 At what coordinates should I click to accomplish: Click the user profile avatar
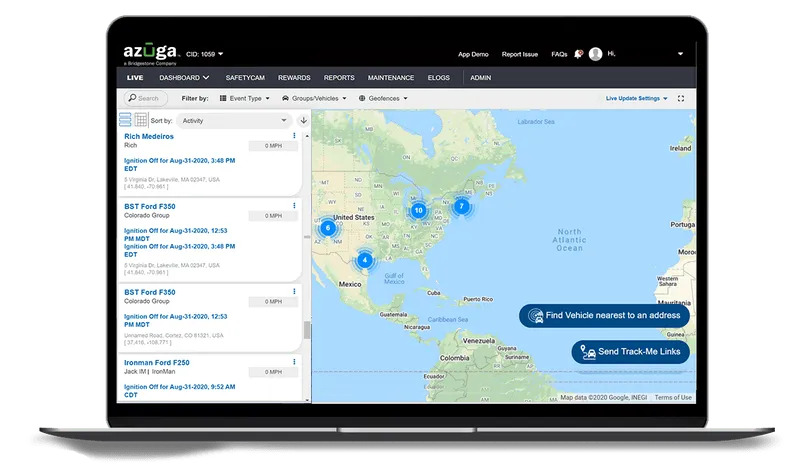click(596, 54)
